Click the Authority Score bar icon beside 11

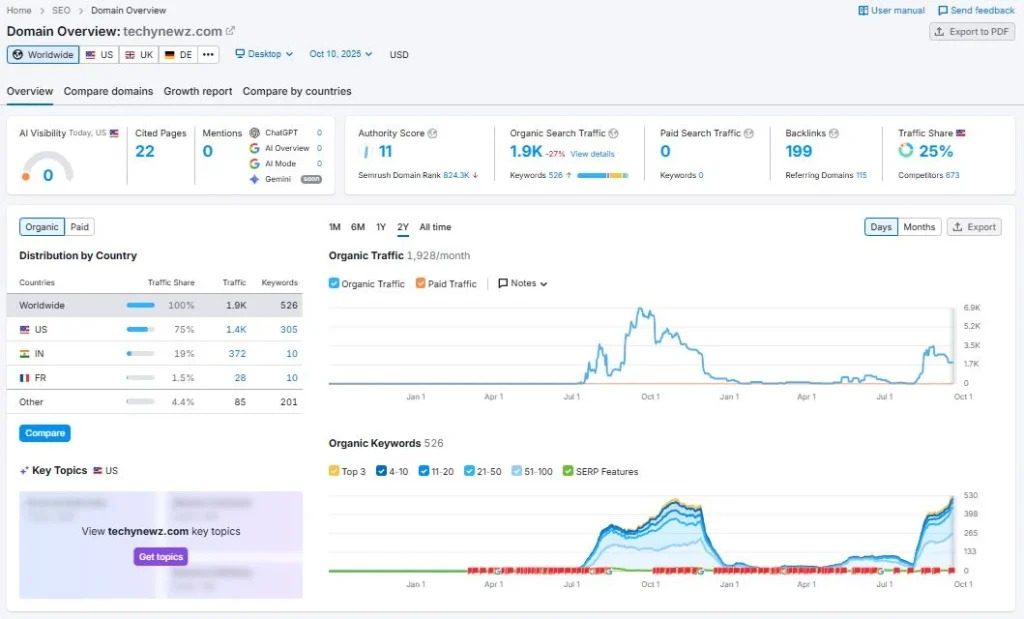click(366, 151)
